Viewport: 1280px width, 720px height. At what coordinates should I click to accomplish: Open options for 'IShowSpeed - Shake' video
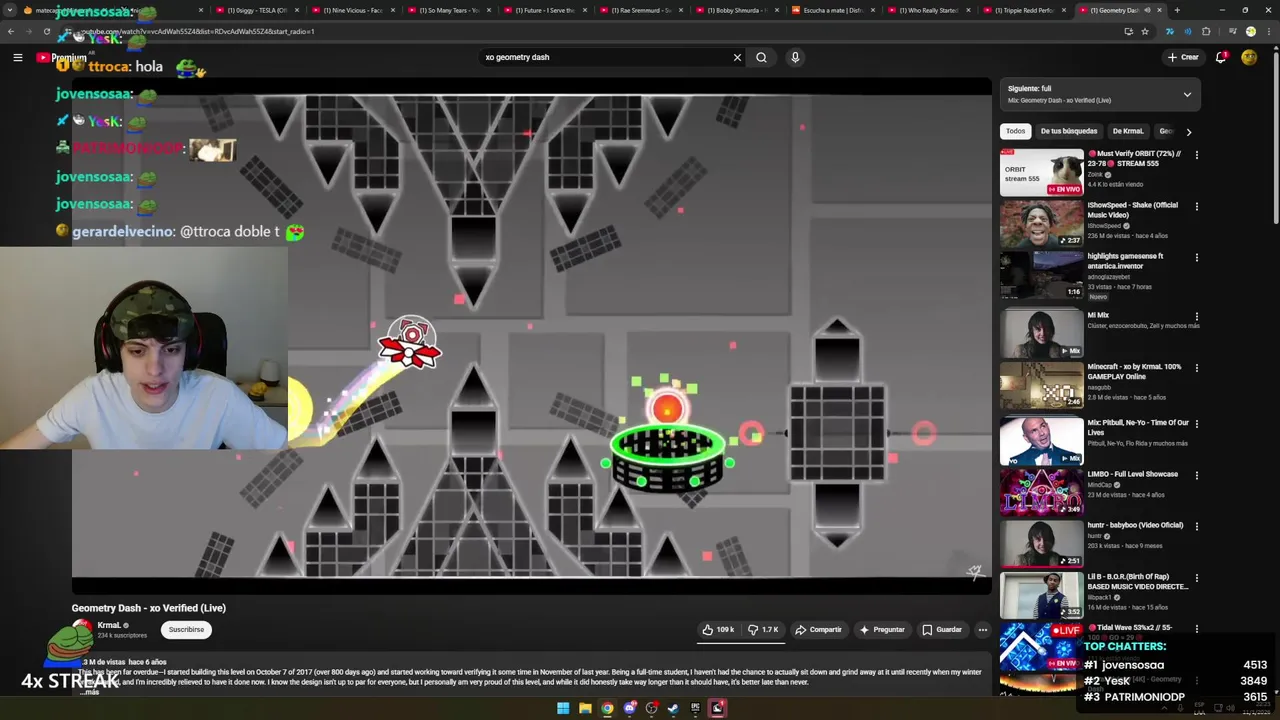tap(1196, 207)
